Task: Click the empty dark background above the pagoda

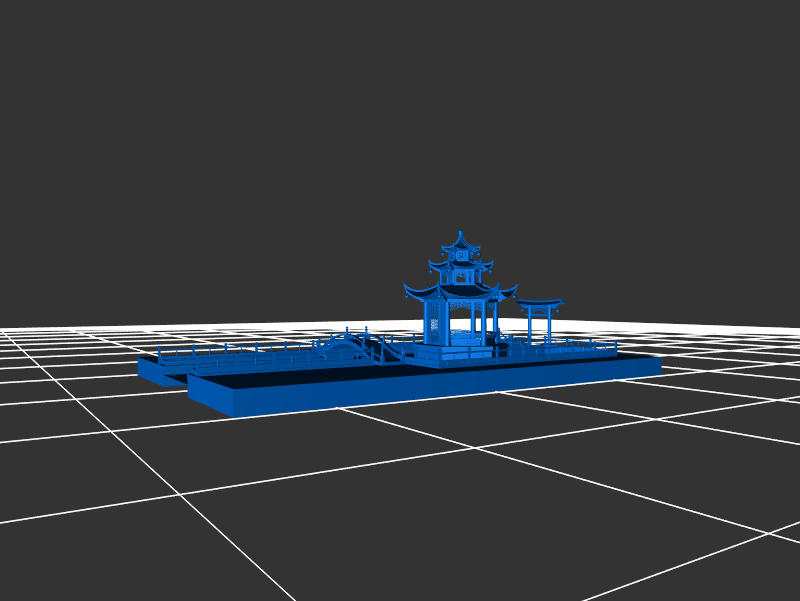Action: [x=460, y=120]
